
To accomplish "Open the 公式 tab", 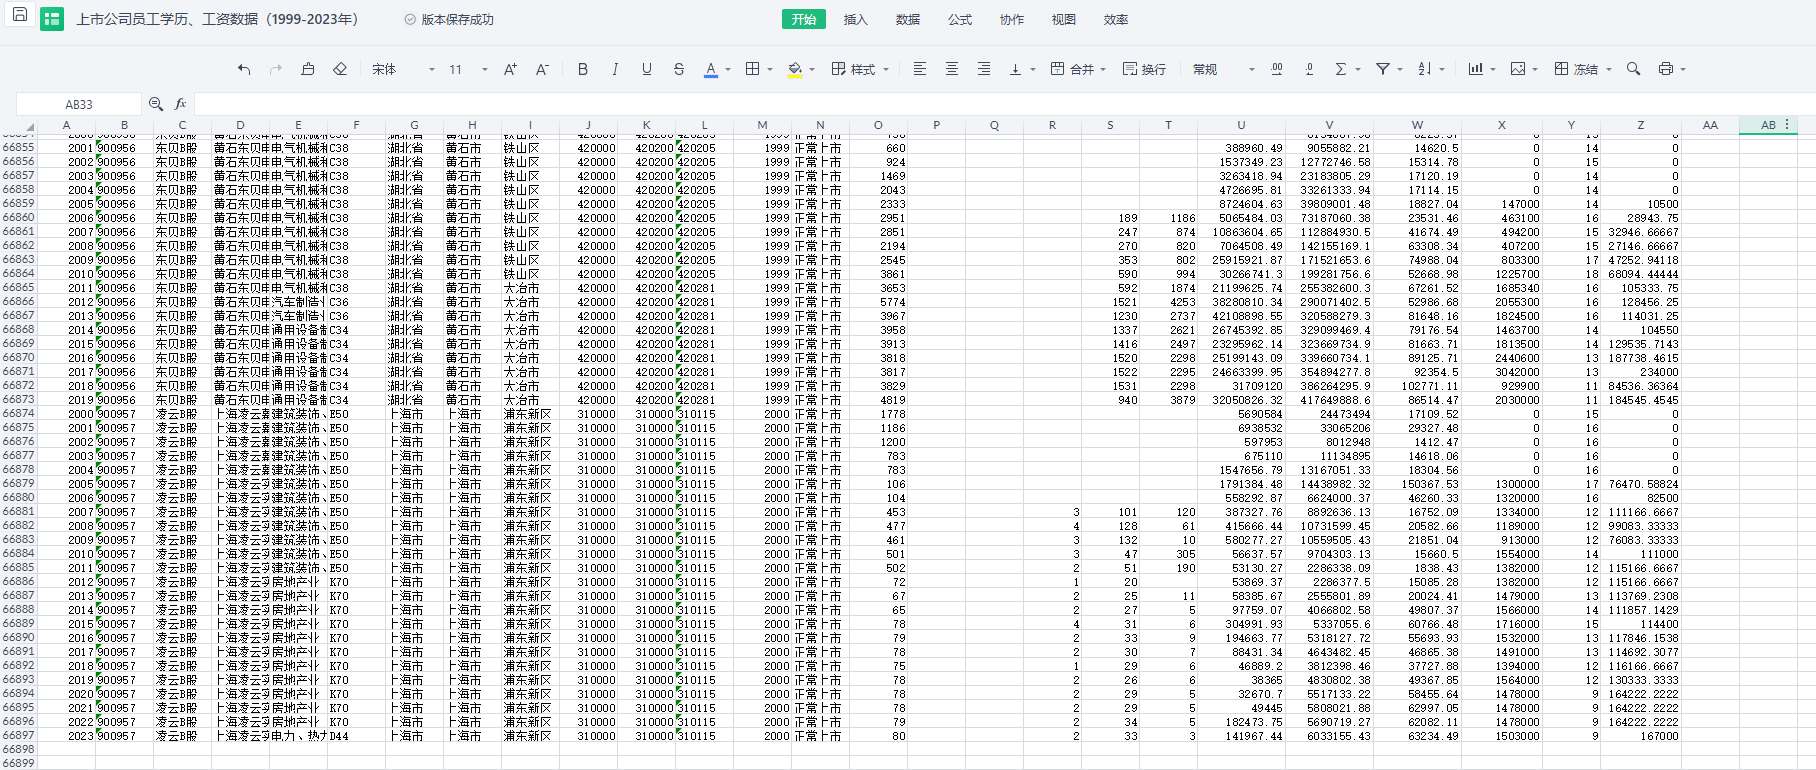I will tap(959, 19).
